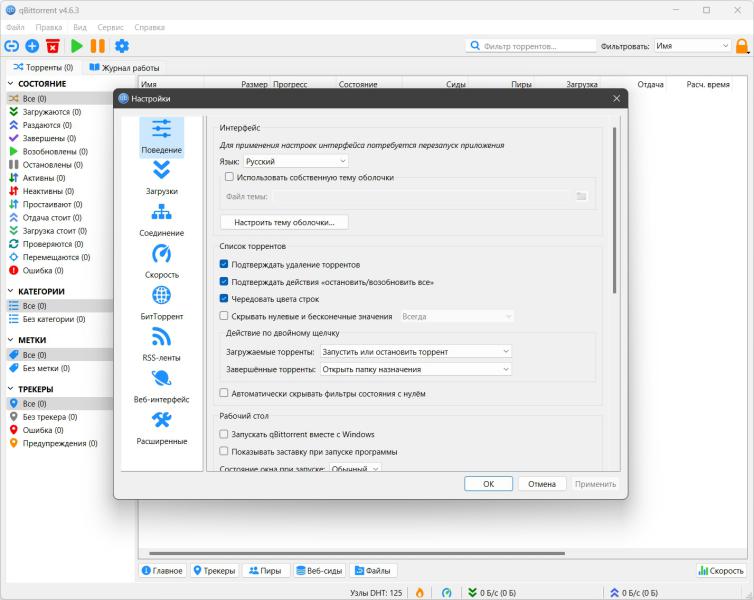Switch to the Журнал работы tab

(x=124, y=67)
